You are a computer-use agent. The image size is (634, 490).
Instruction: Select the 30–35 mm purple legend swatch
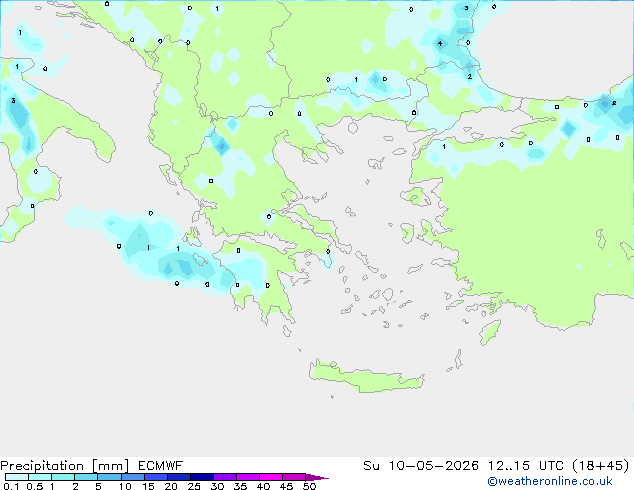(225, 477)
